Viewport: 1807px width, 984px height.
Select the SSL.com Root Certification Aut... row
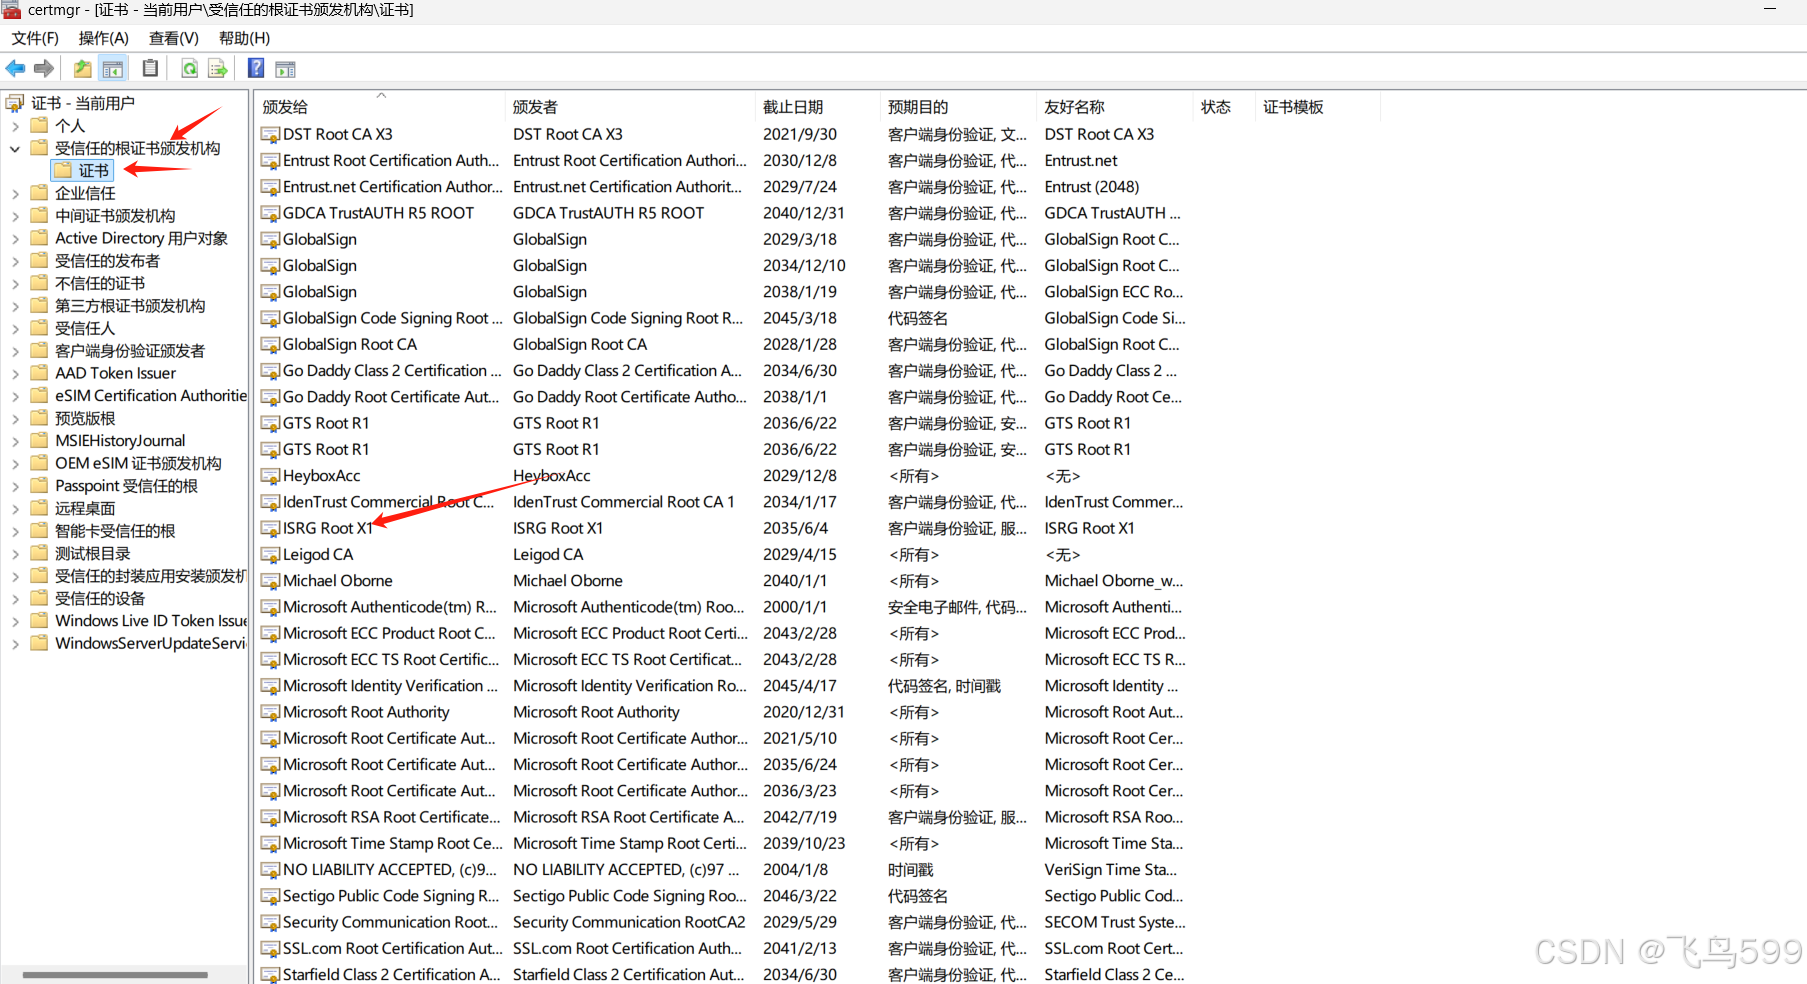point(722,948)
